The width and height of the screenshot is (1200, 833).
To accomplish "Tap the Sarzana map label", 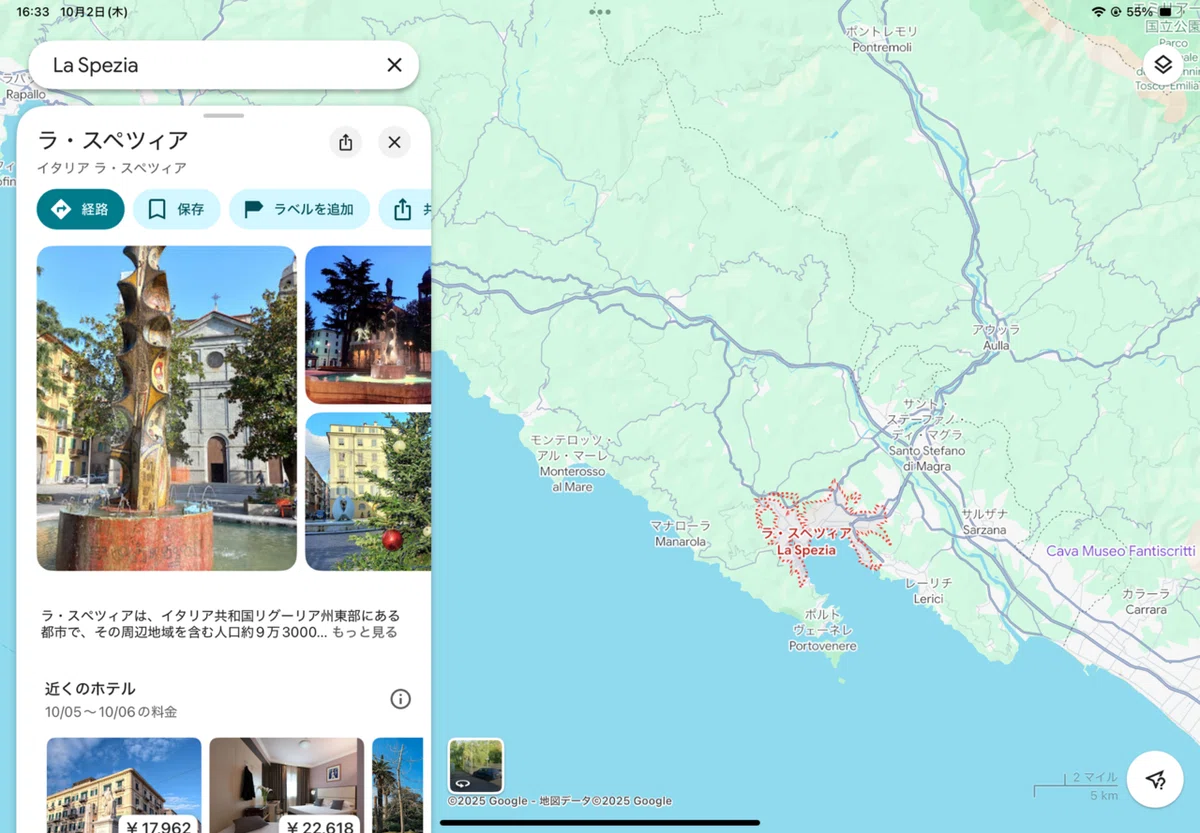I will click(x=985, y=522).
